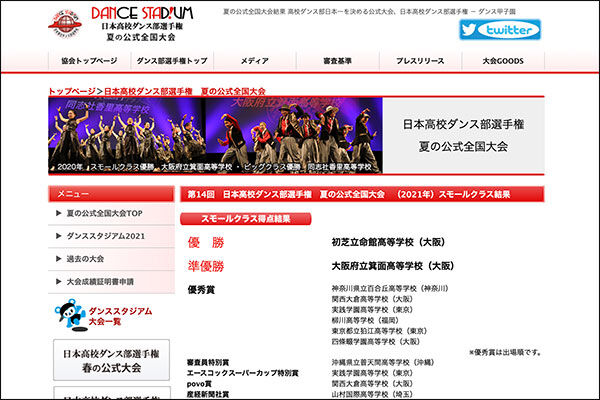The image size is (600, 400).
Task: Click the povo賞 award label
Action: point(199,384)
